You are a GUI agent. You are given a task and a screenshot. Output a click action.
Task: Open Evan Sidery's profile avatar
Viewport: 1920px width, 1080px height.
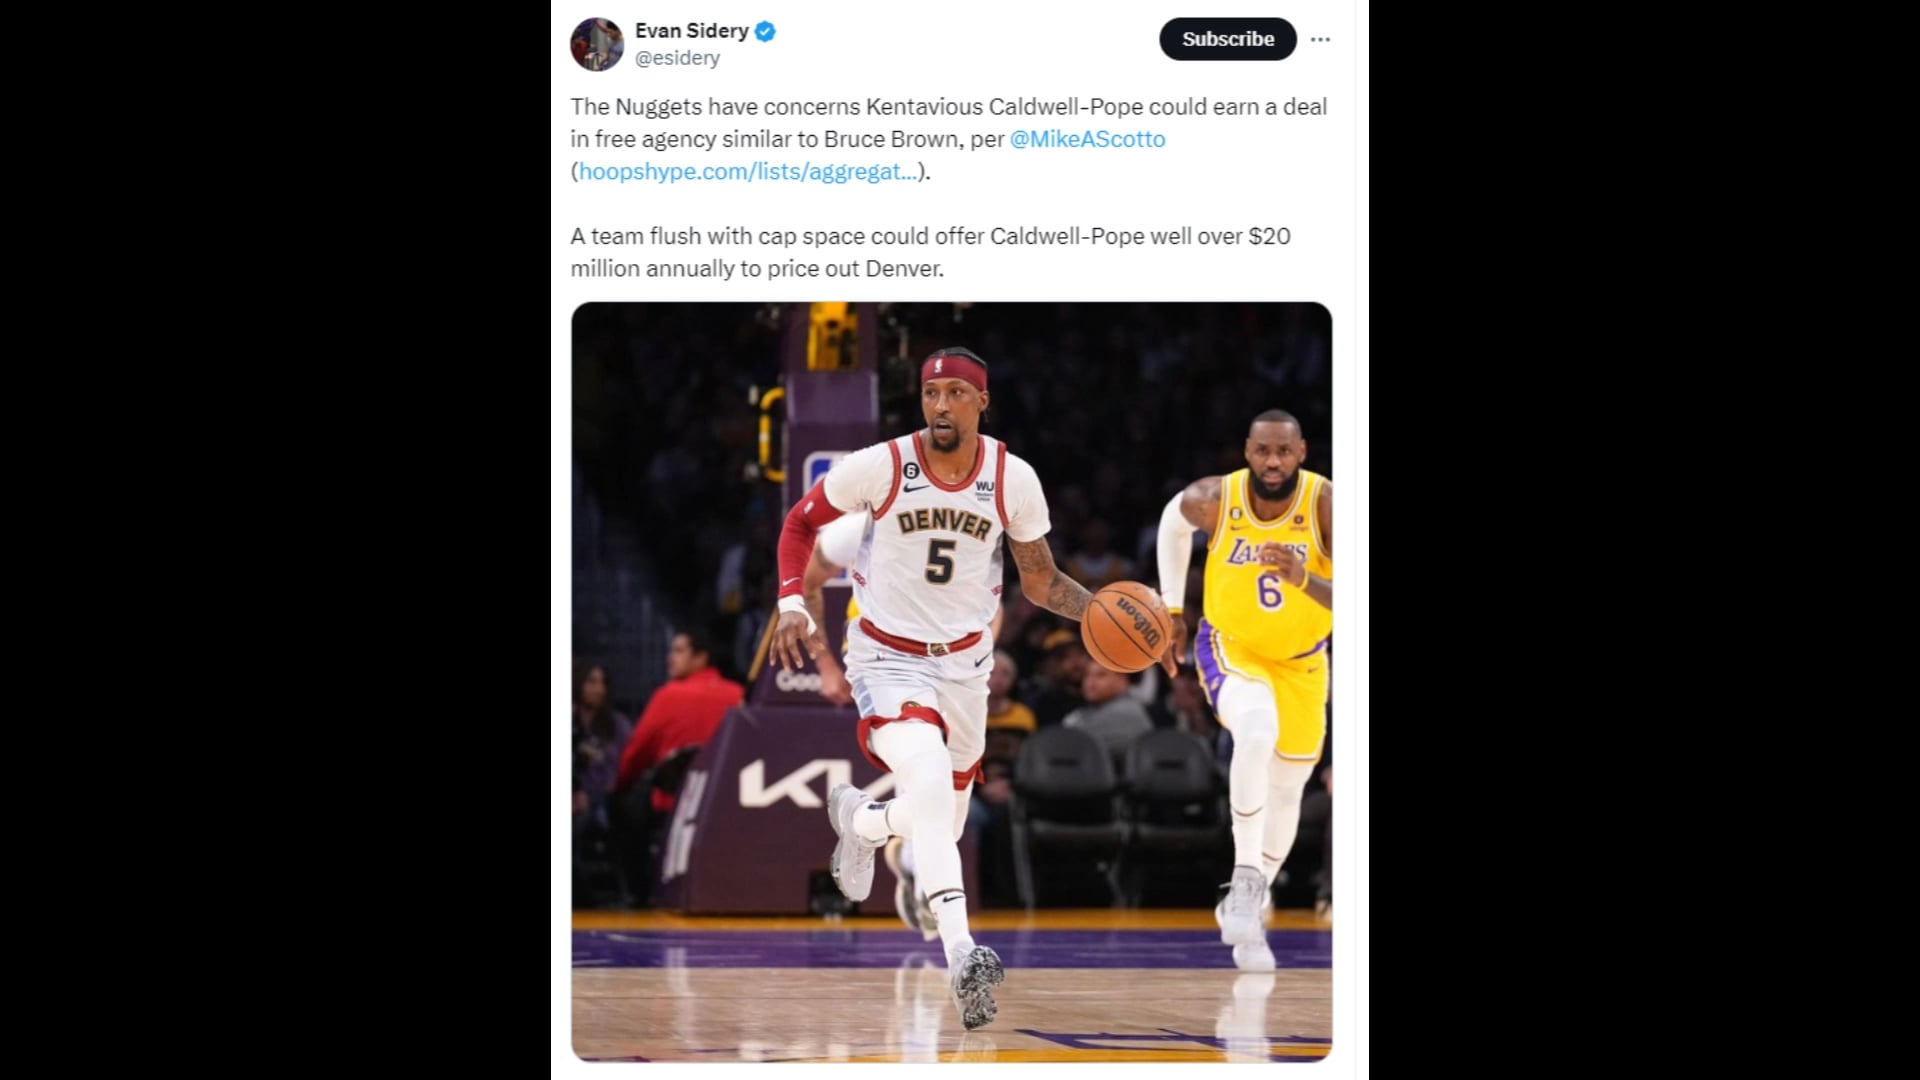597,44
